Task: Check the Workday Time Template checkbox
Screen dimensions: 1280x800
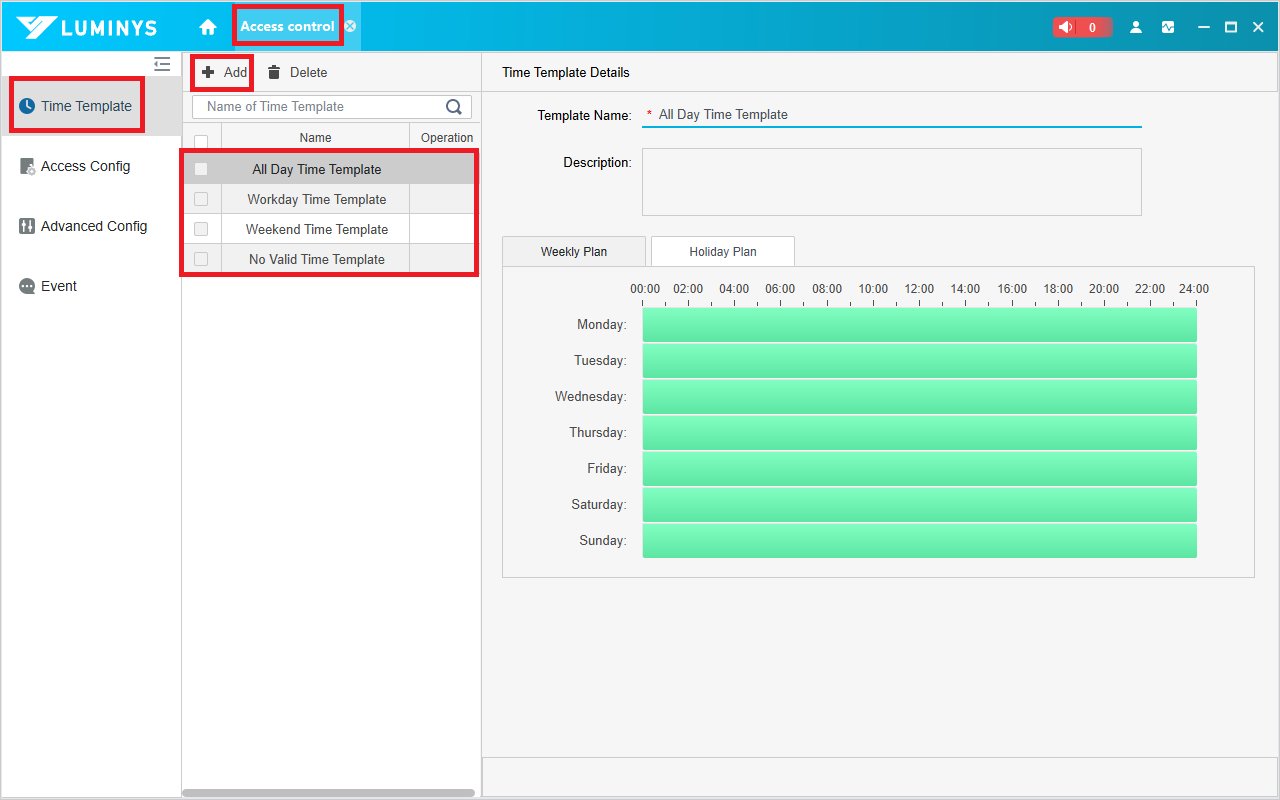Action: point(201,199)
